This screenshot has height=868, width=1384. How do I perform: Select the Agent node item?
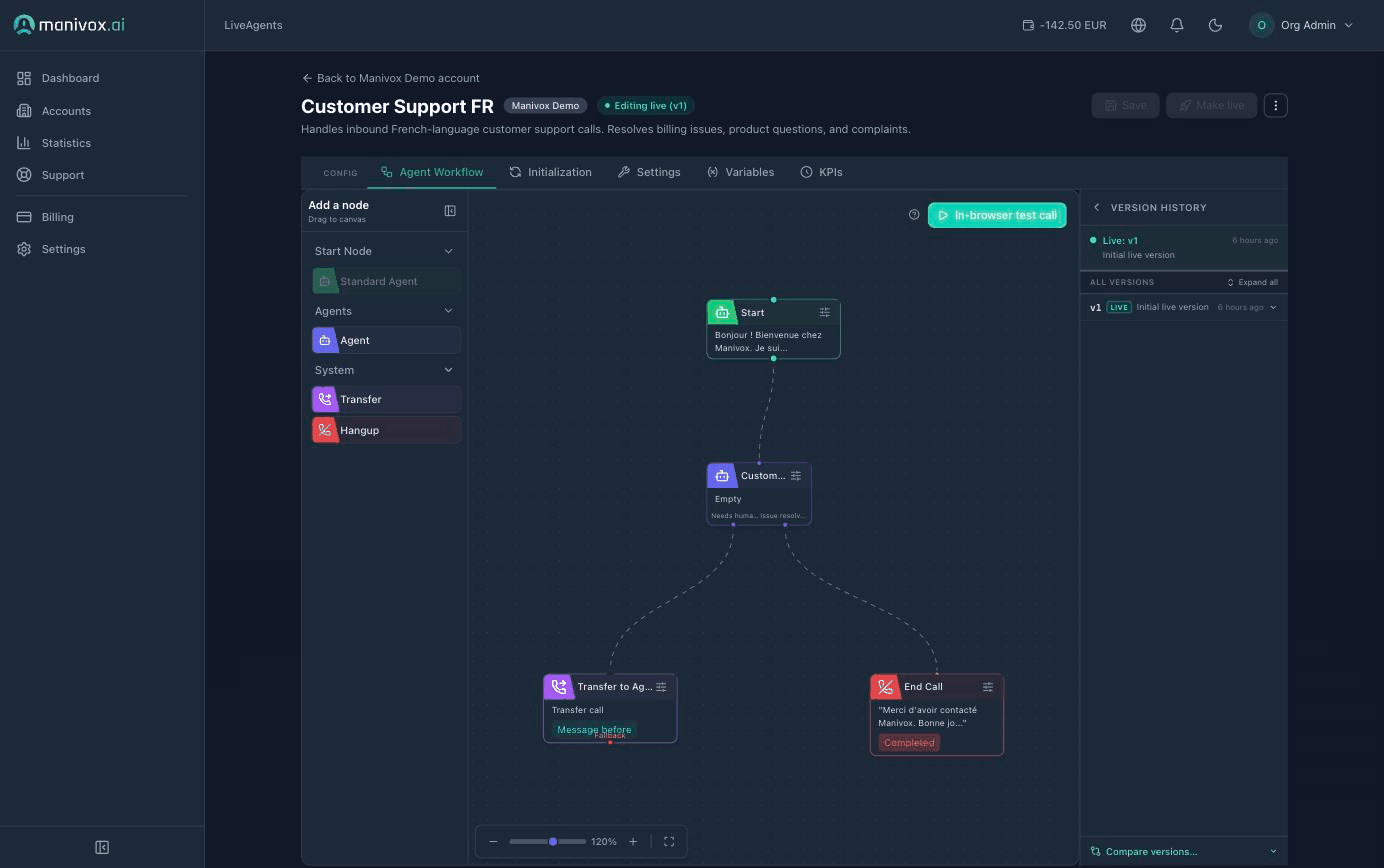coord(386,340)
